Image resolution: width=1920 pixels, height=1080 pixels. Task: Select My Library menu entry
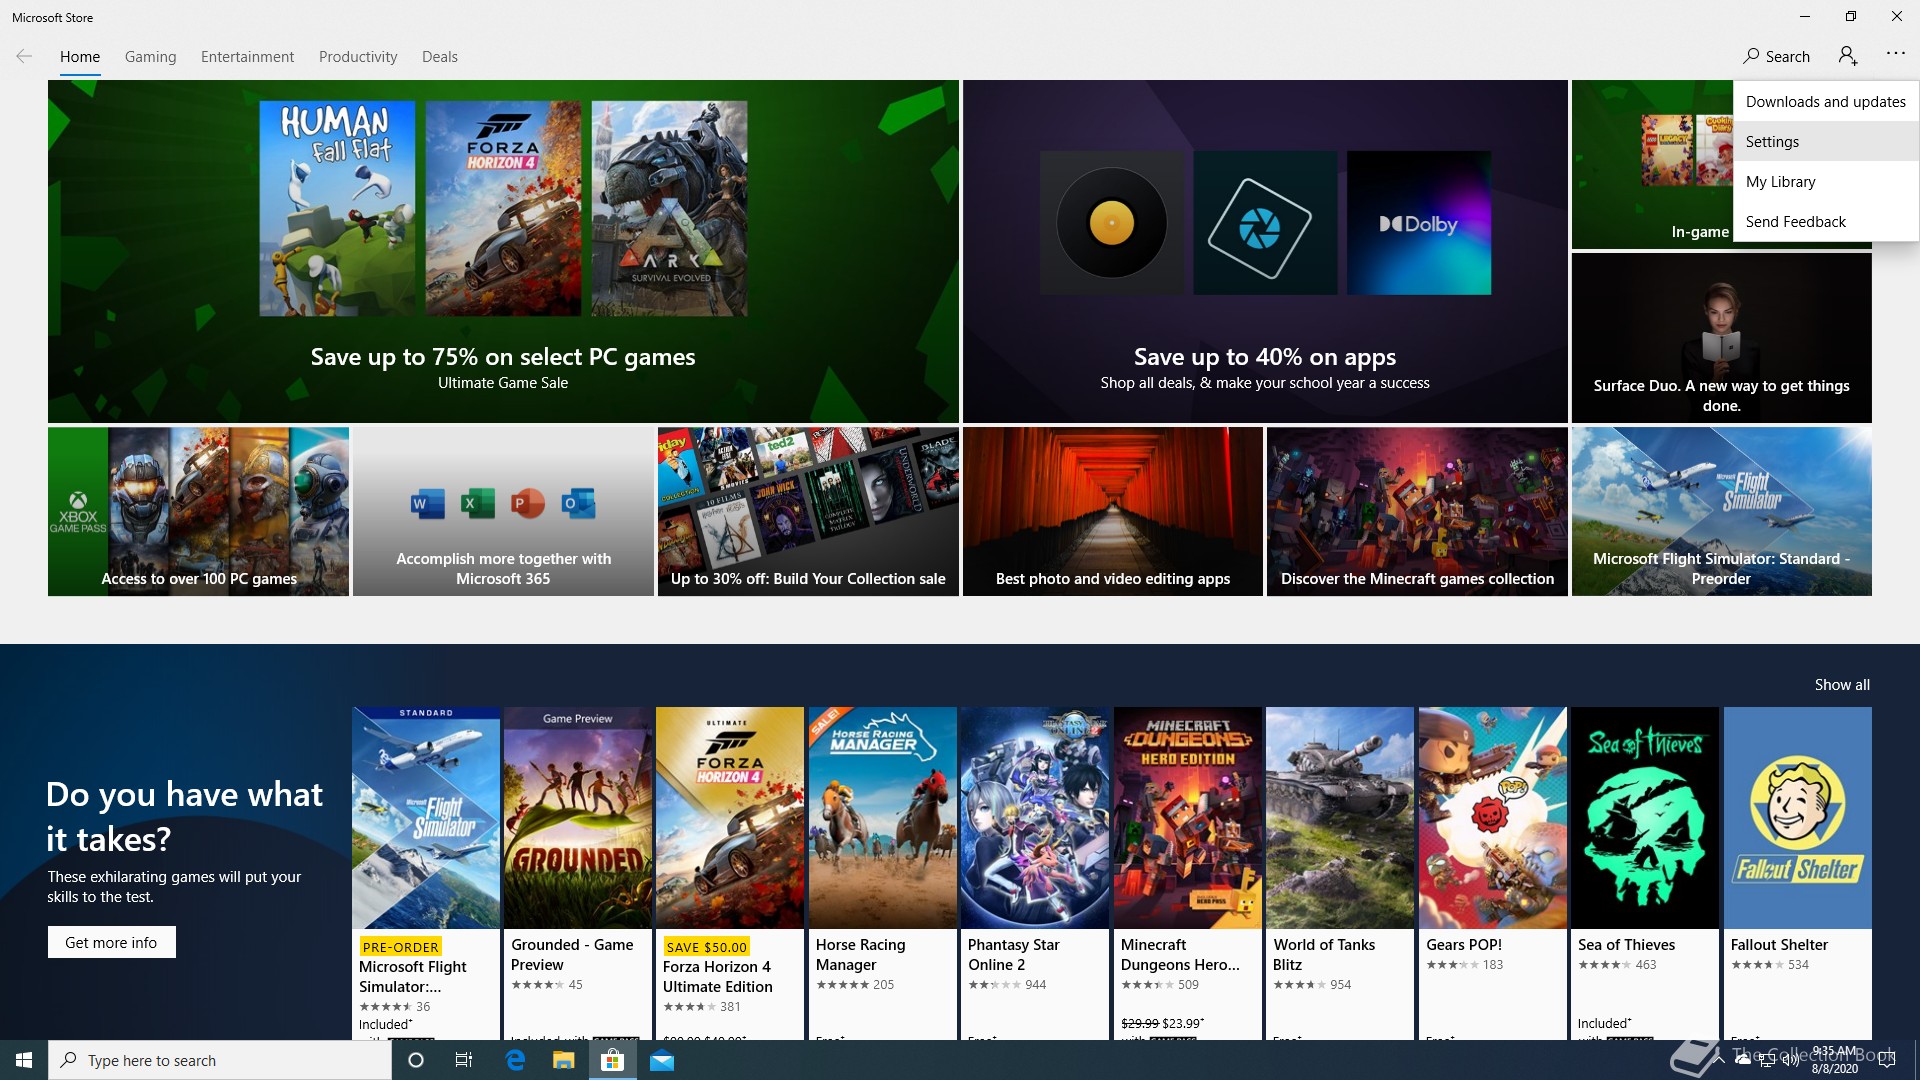coord(1826,181)
